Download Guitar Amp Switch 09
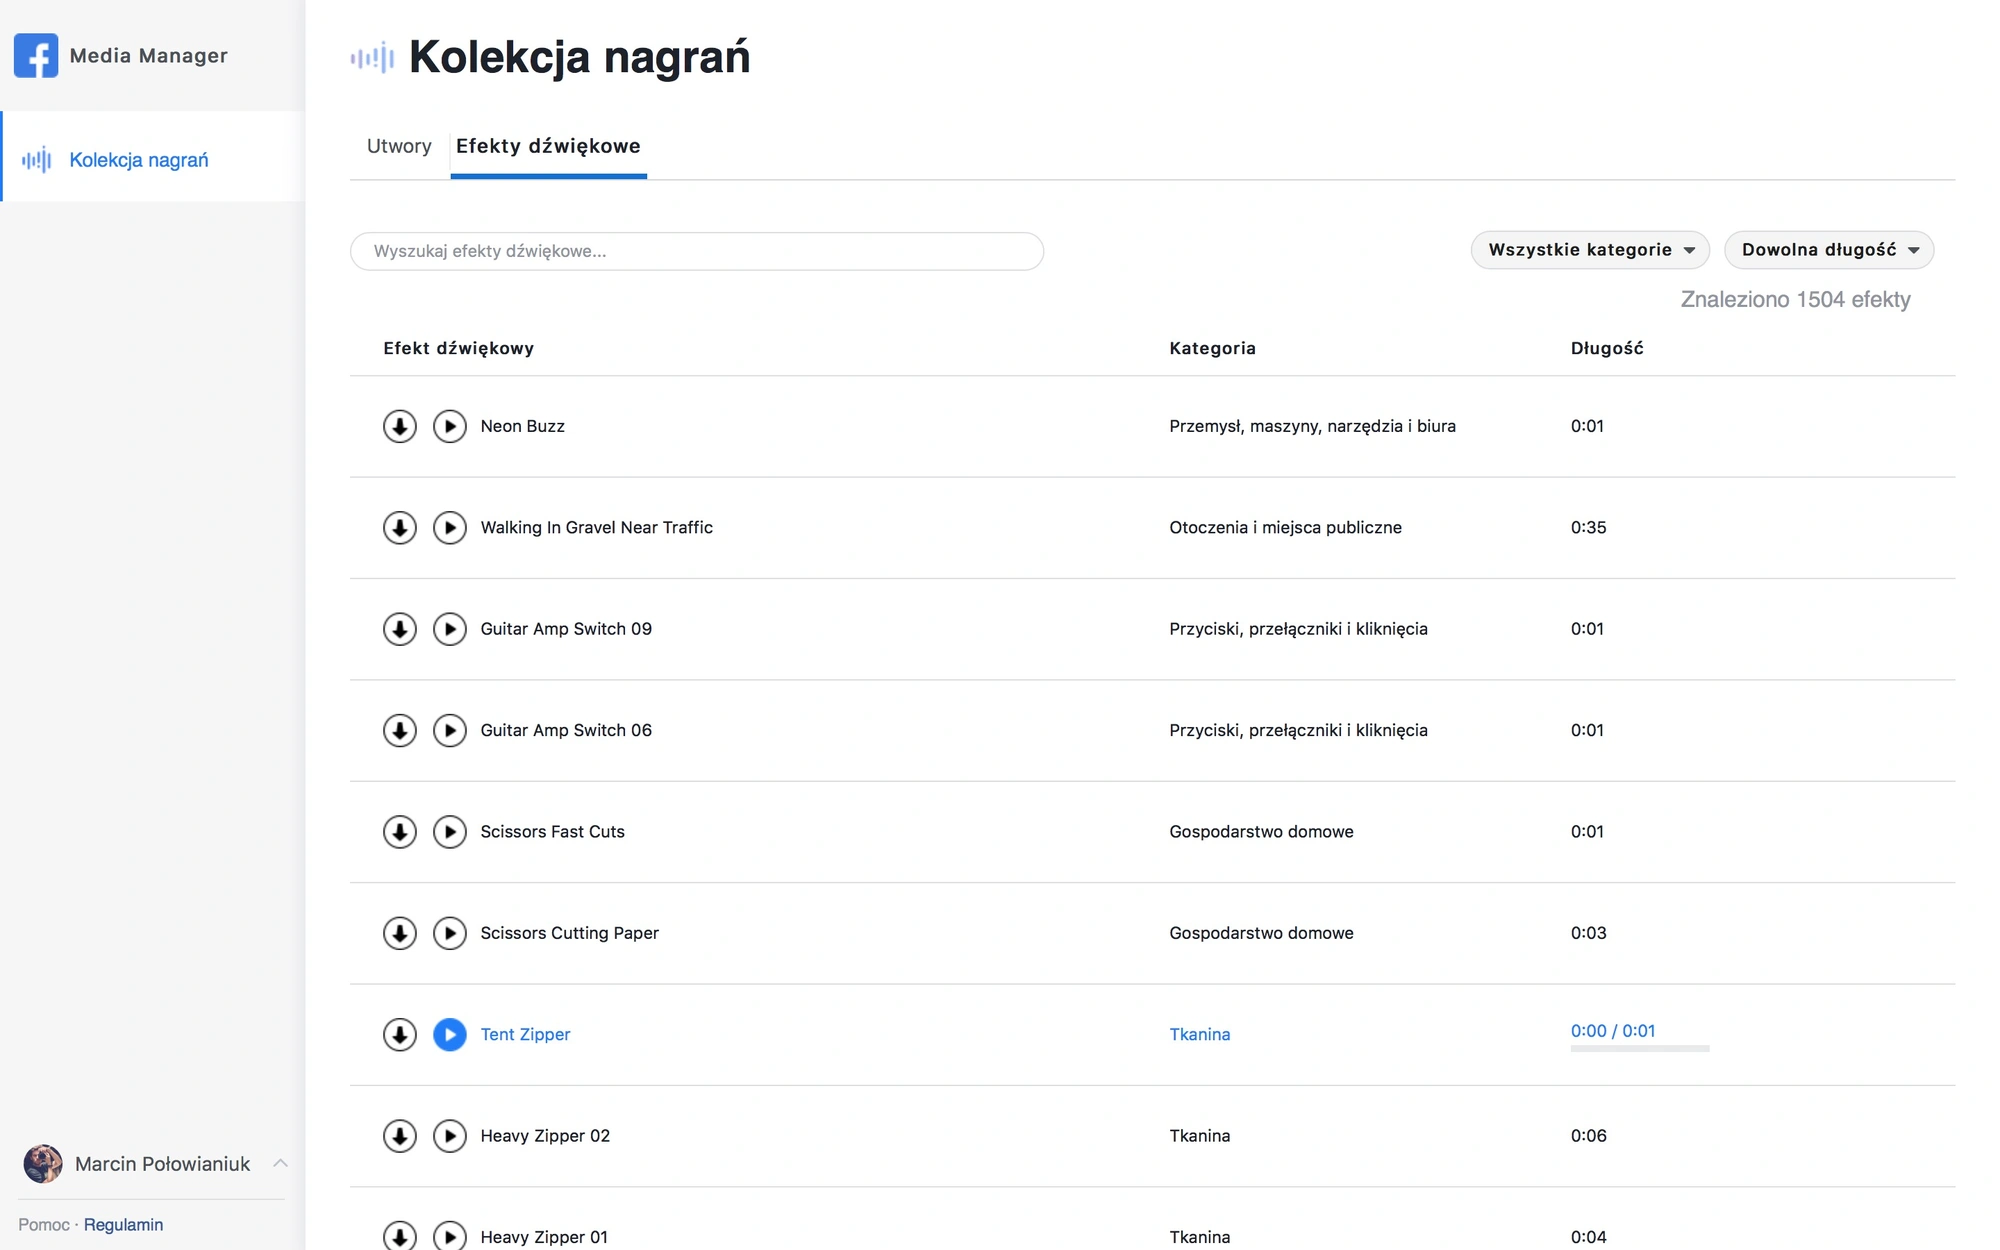The width and height of the screenshot is (2000, 1250). pyautogui.click(x=400, y=629)
